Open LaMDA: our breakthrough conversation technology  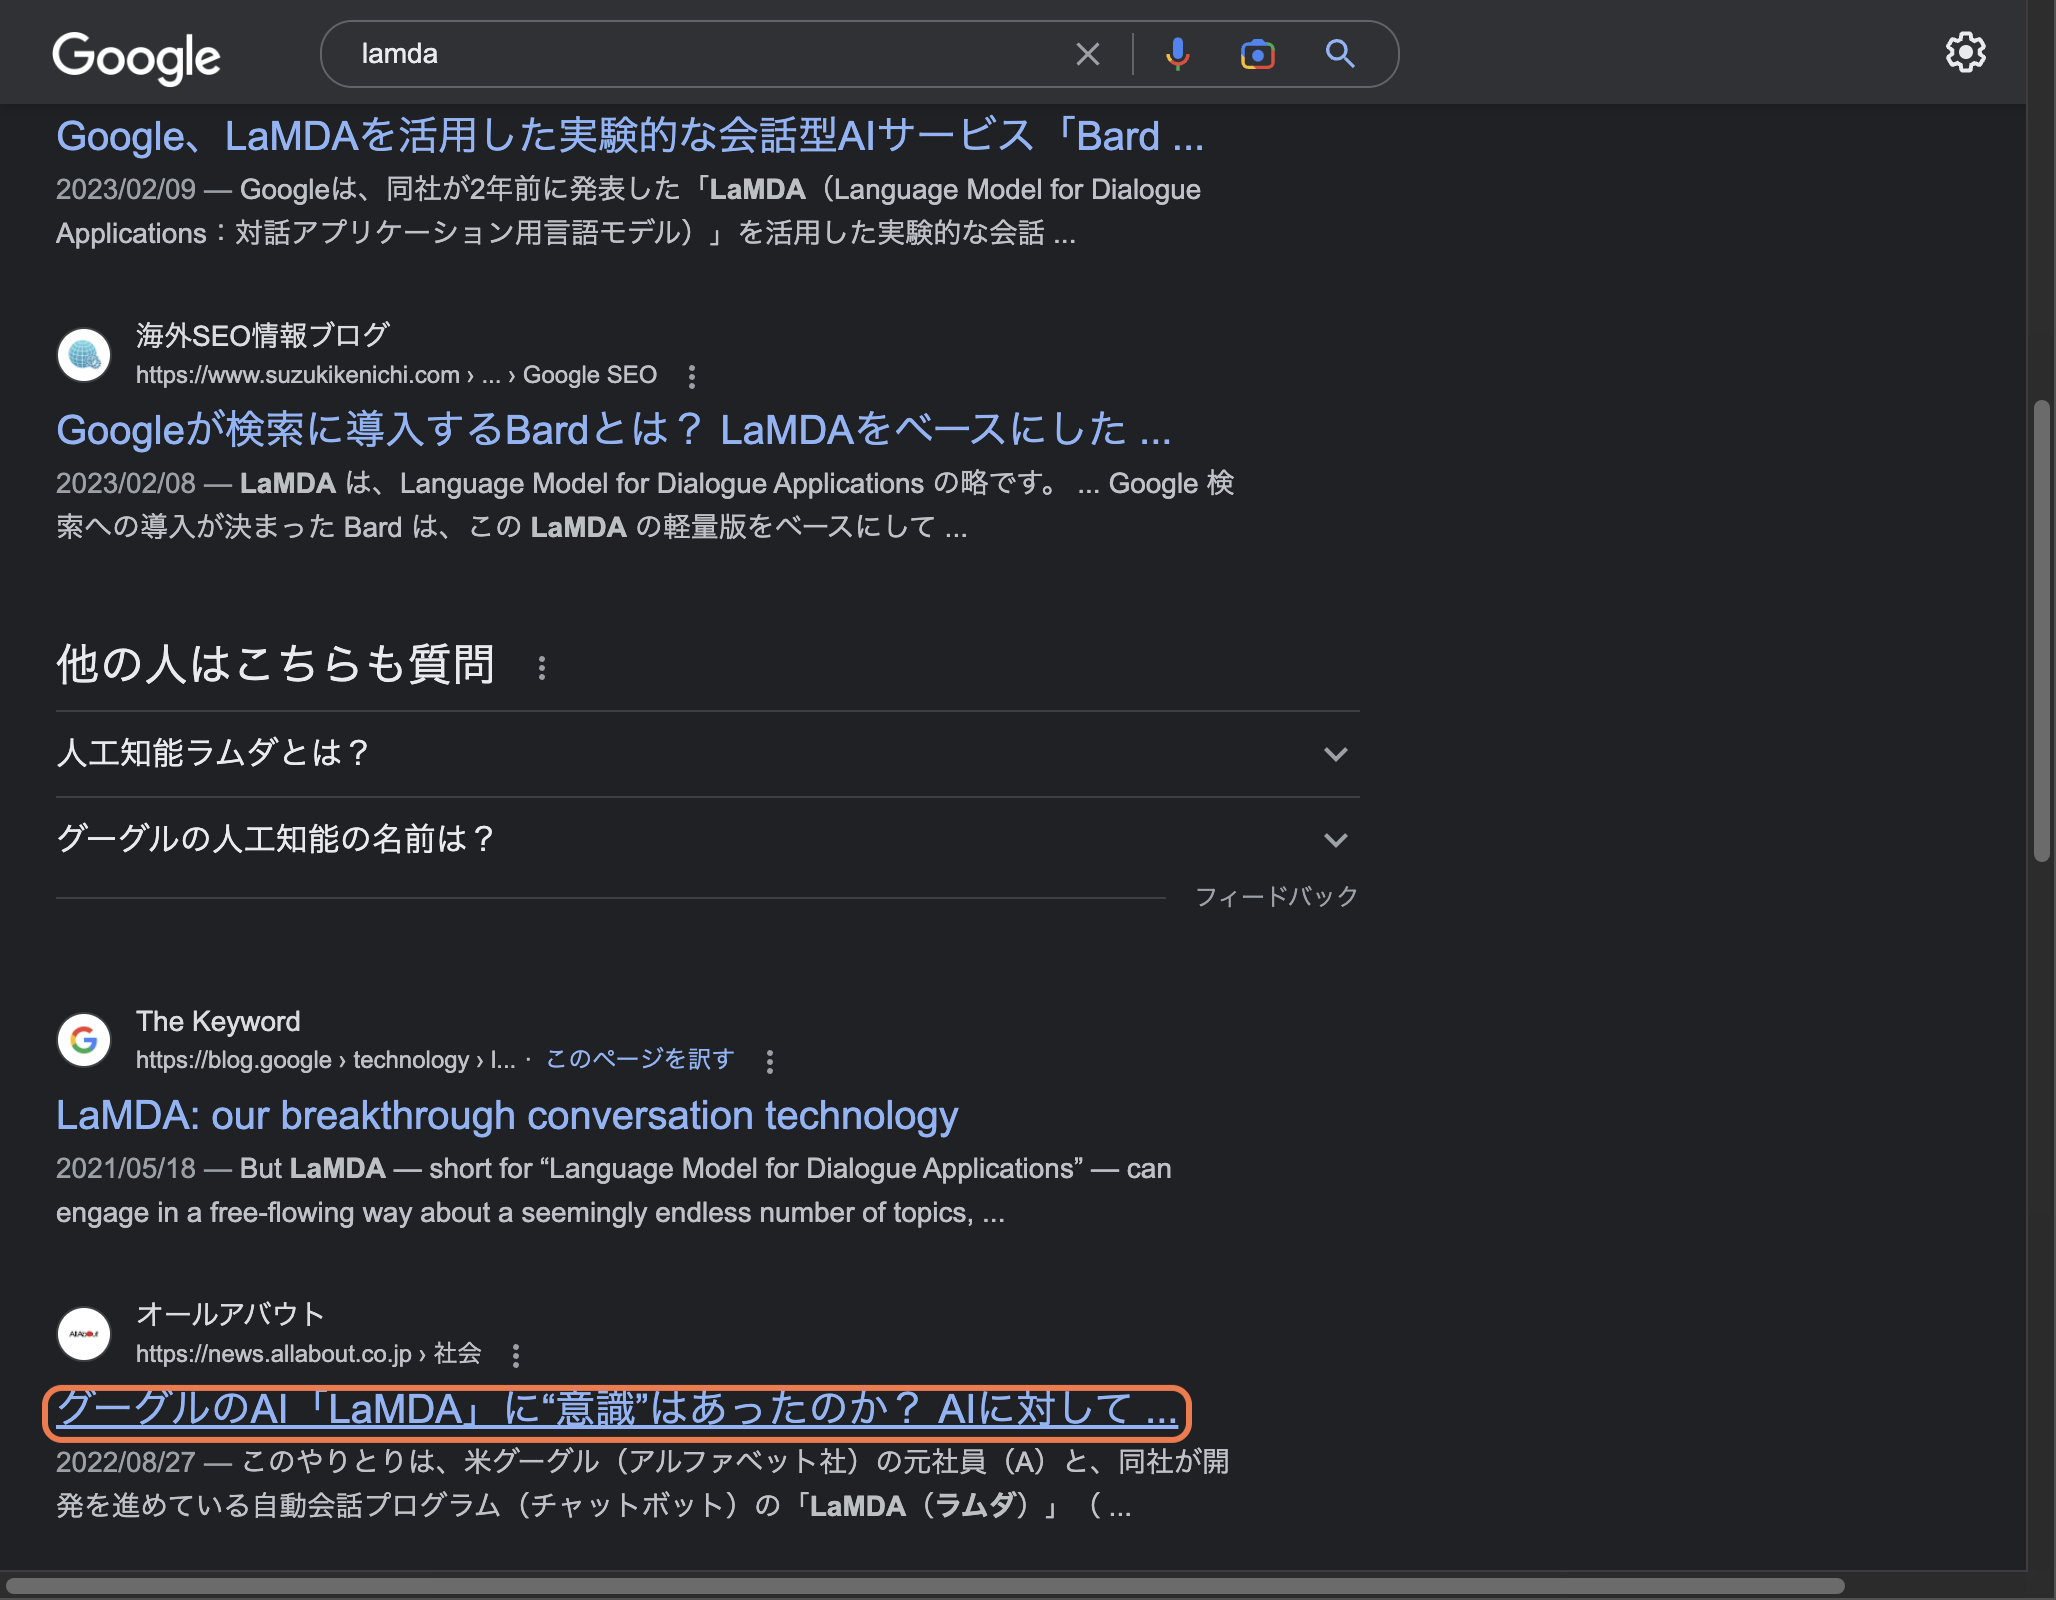coord(507,1116)
